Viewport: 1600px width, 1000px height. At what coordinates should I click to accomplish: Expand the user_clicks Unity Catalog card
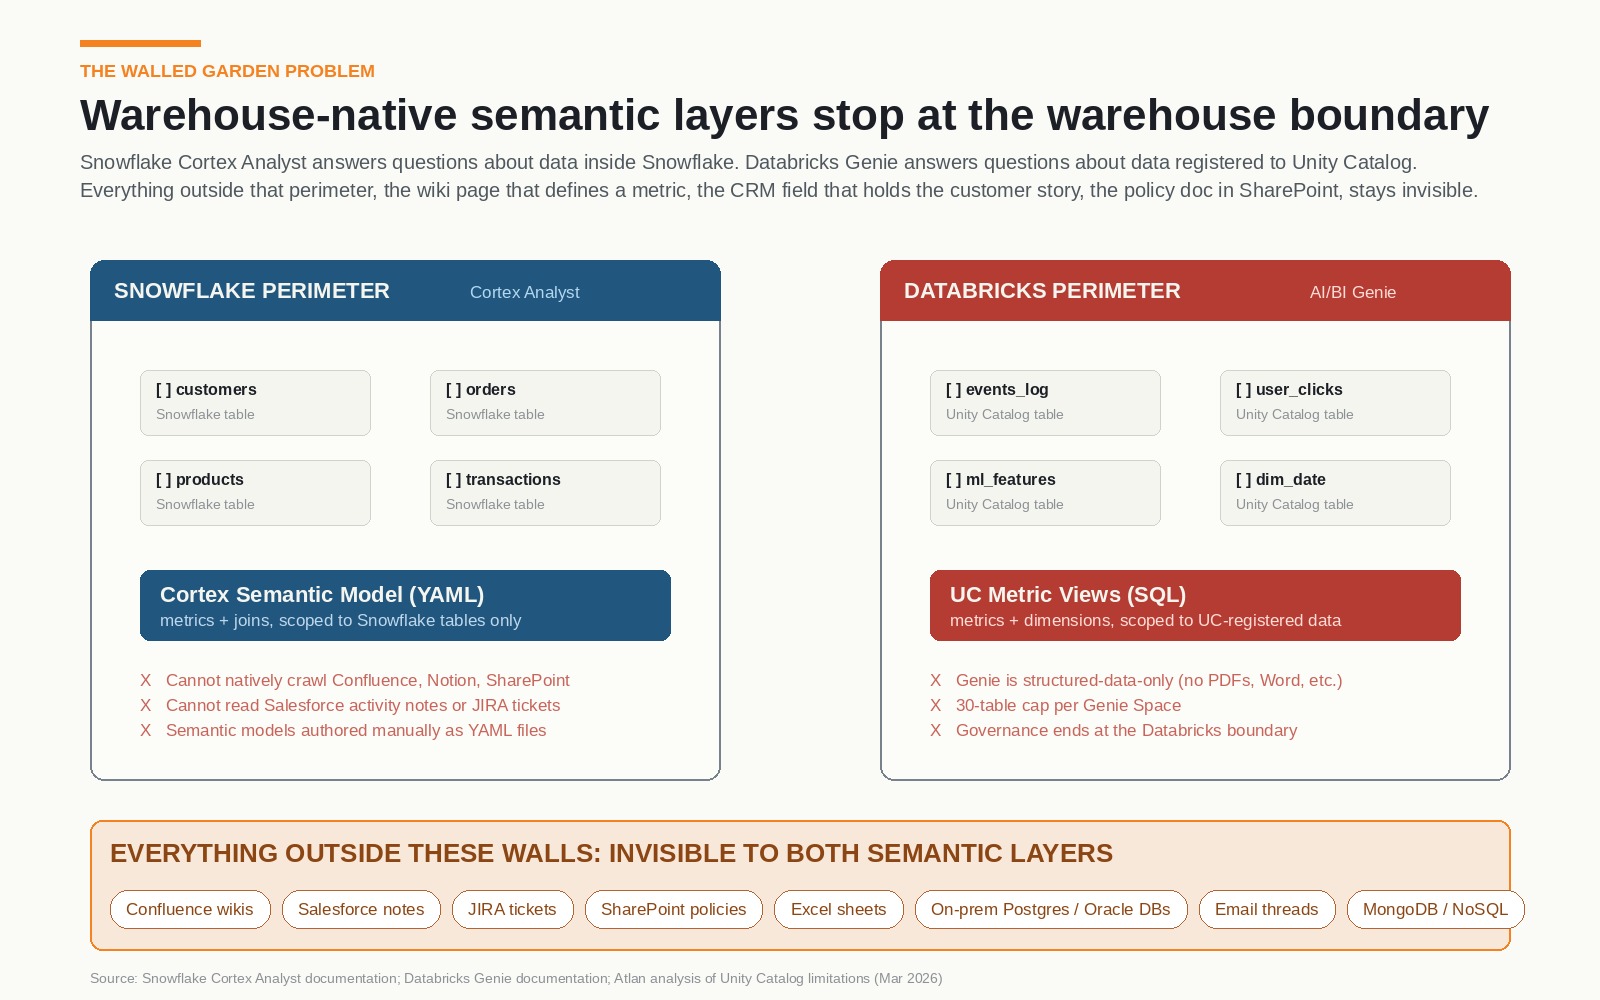(1335, 402)
